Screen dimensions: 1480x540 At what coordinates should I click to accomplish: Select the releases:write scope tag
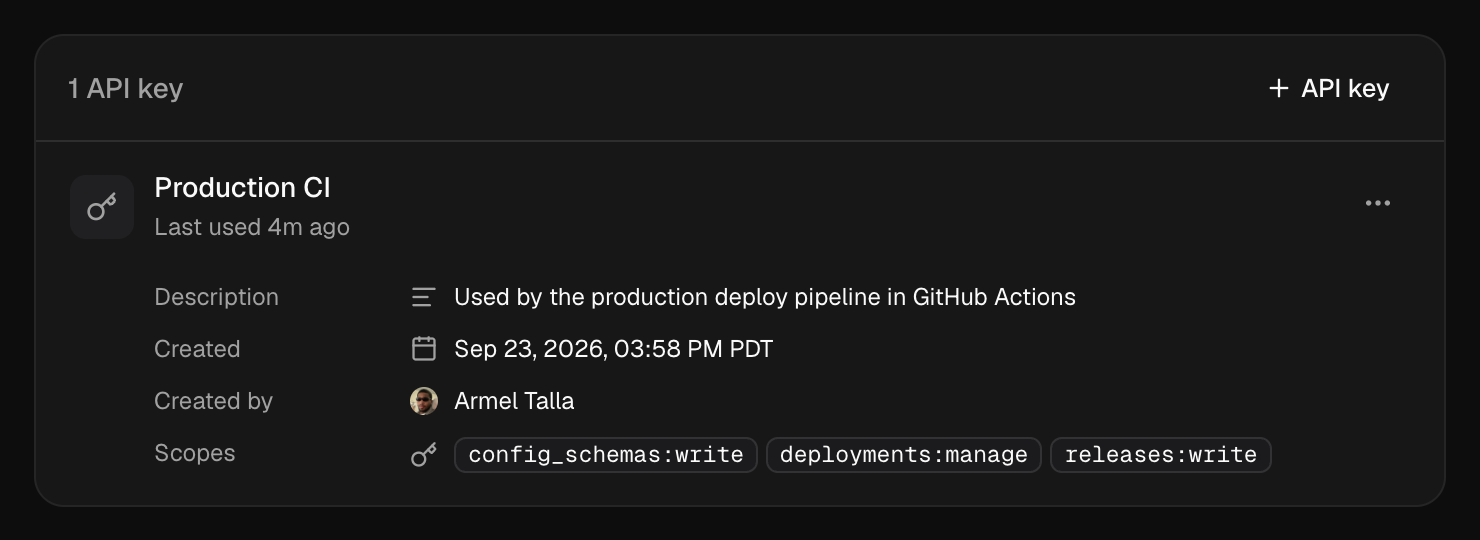tap(1161, 455)
